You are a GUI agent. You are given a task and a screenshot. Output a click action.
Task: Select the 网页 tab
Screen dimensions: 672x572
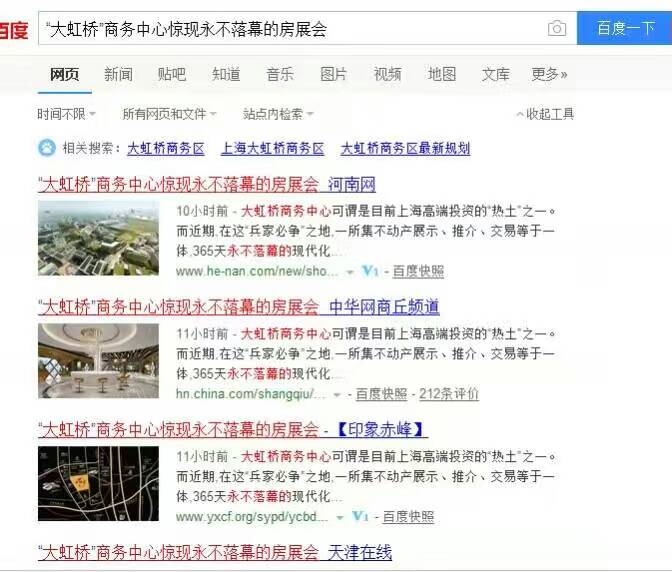[x=65, y=75]
